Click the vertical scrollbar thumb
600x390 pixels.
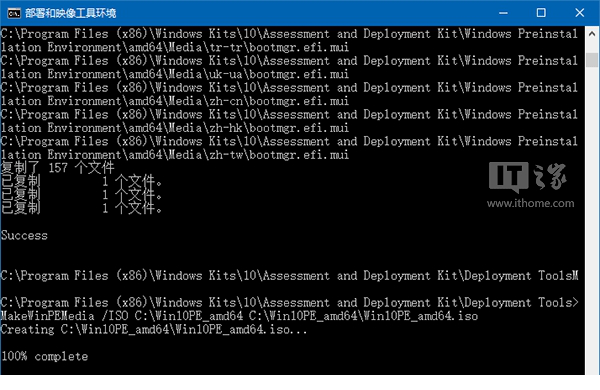click(592, 60)
